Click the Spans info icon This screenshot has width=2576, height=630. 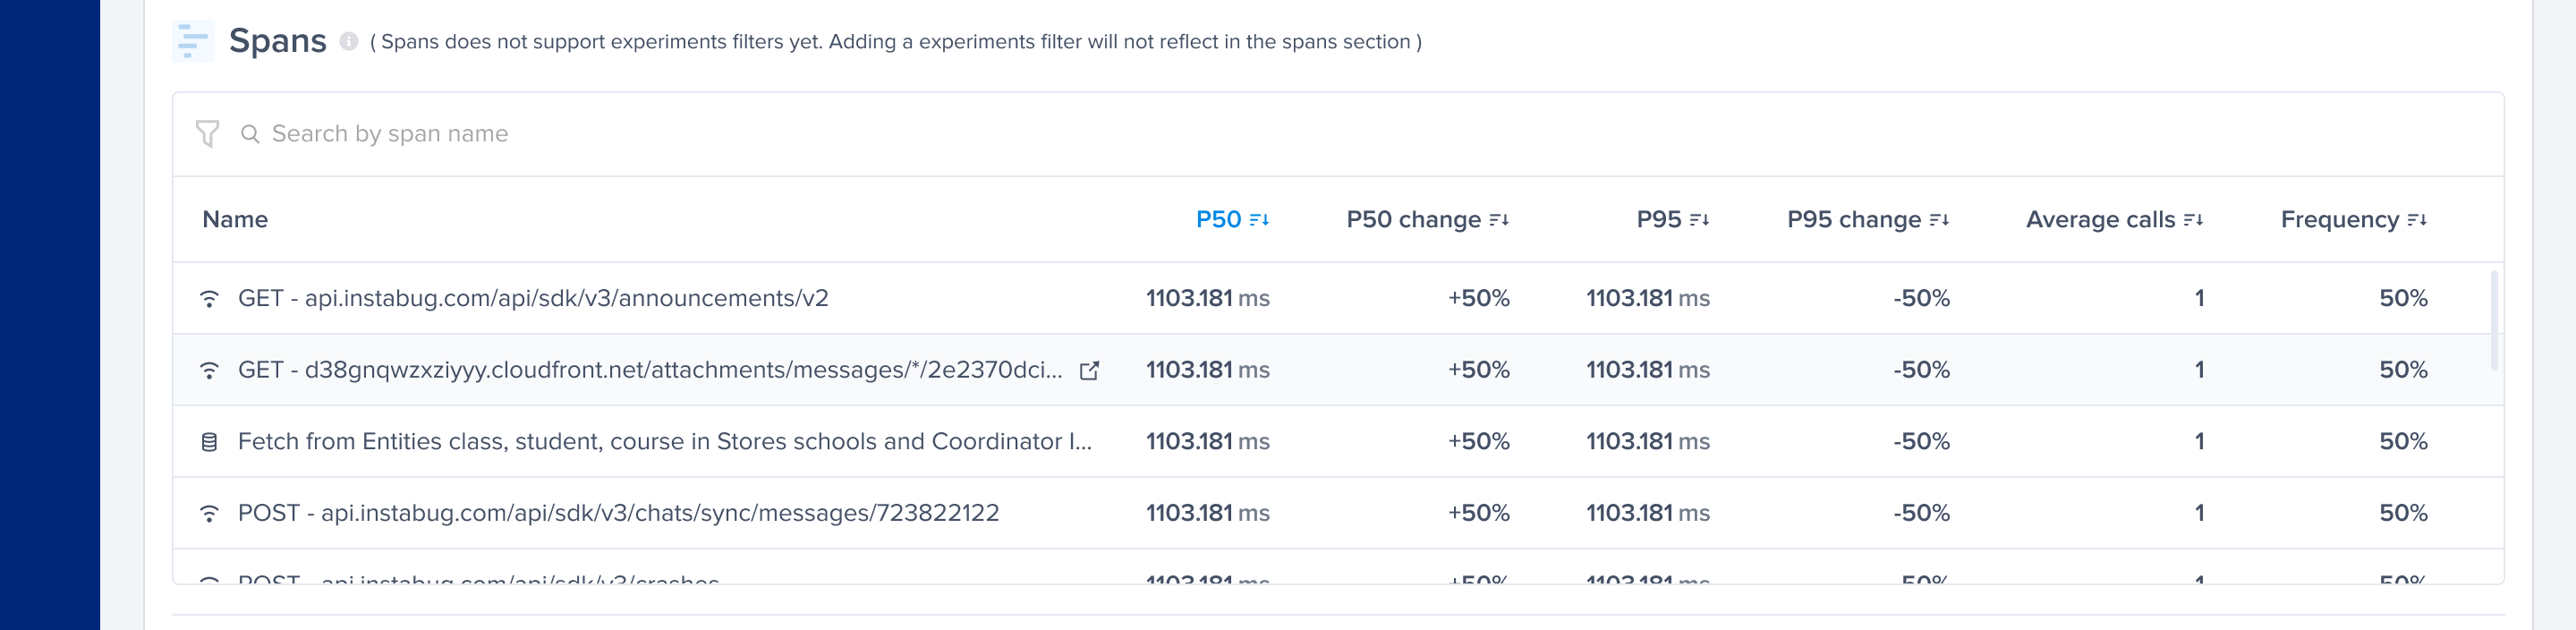(348, 41)
